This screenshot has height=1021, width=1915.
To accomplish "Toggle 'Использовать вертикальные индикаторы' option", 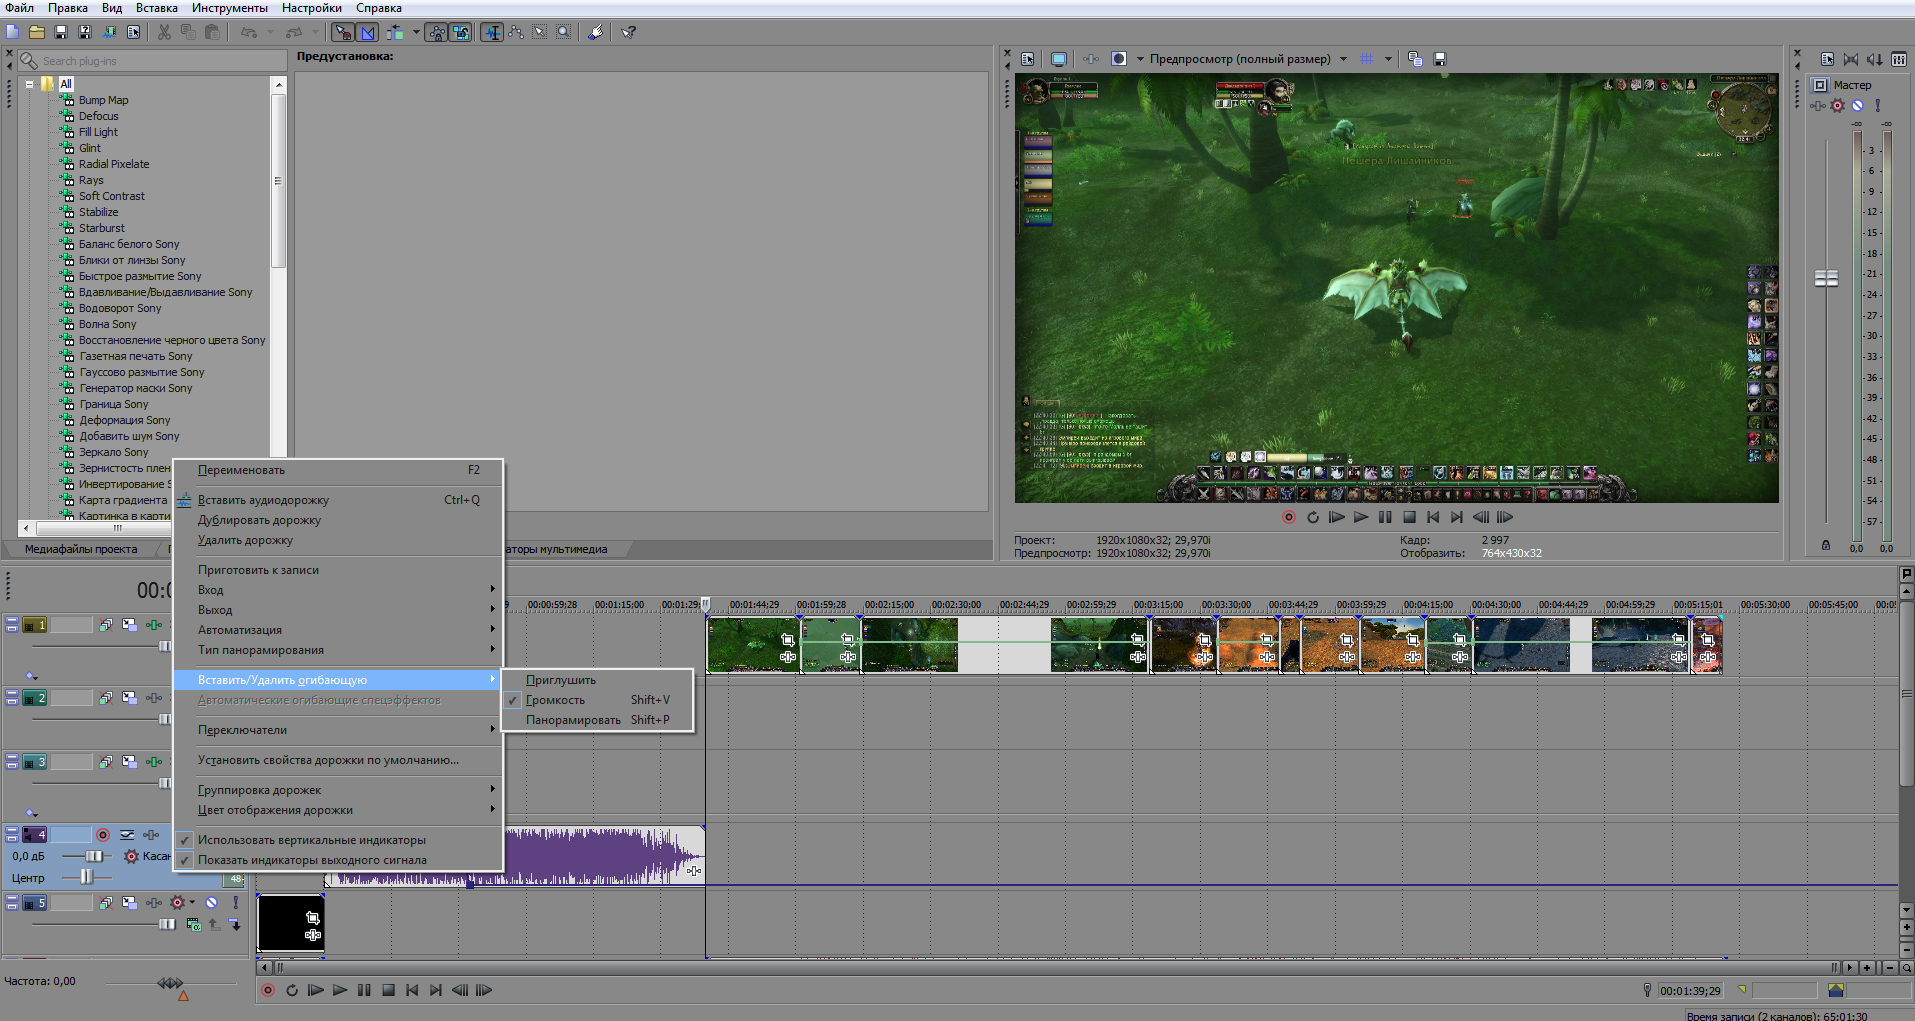I will point(337,840).
